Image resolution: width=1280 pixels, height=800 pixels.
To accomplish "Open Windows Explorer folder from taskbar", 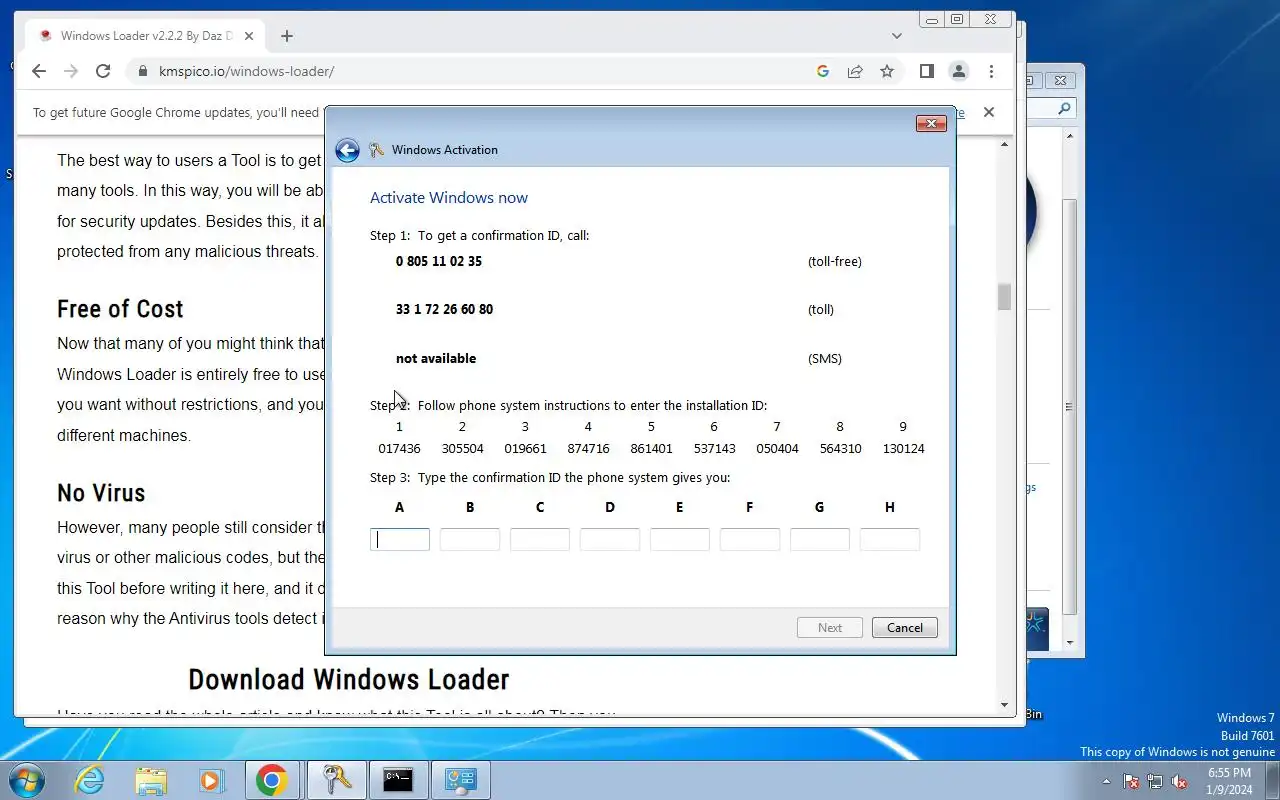I will [x=151, y=780].
